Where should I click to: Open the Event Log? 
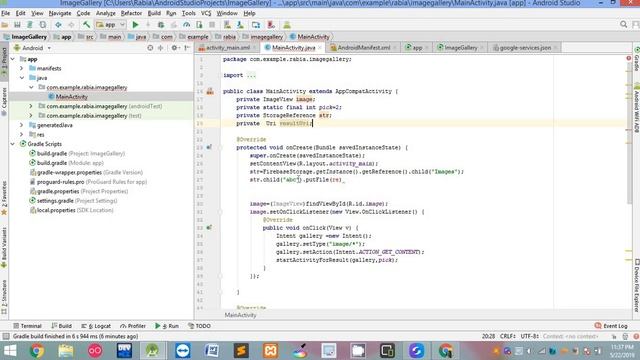611,326
